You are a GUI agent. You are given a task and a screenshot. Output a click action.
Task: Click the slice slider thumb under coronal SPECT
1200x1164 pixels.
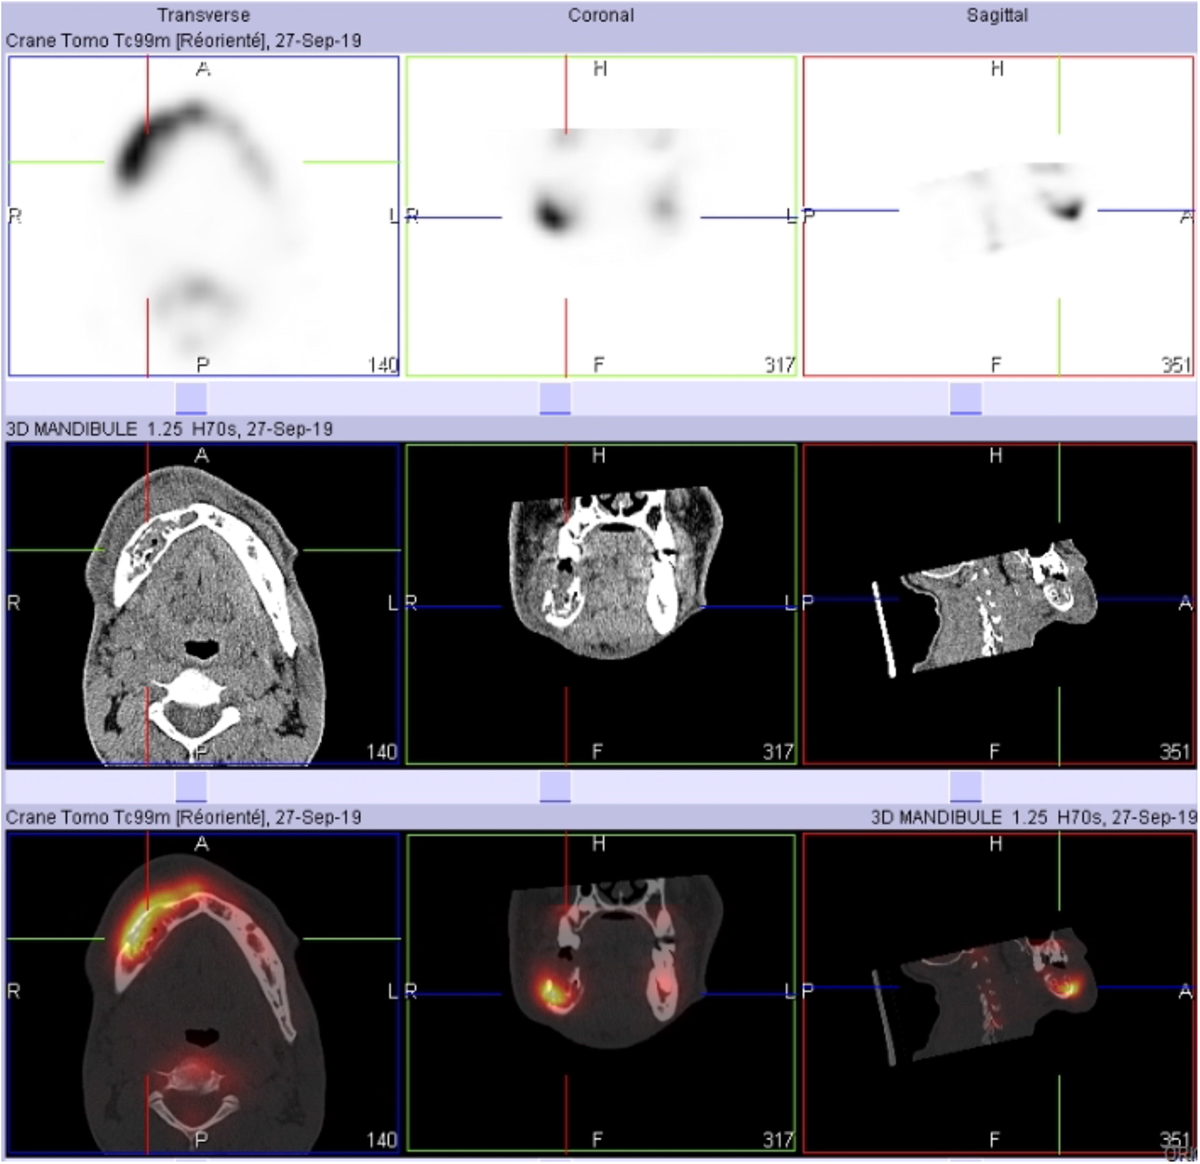(555, 398)
